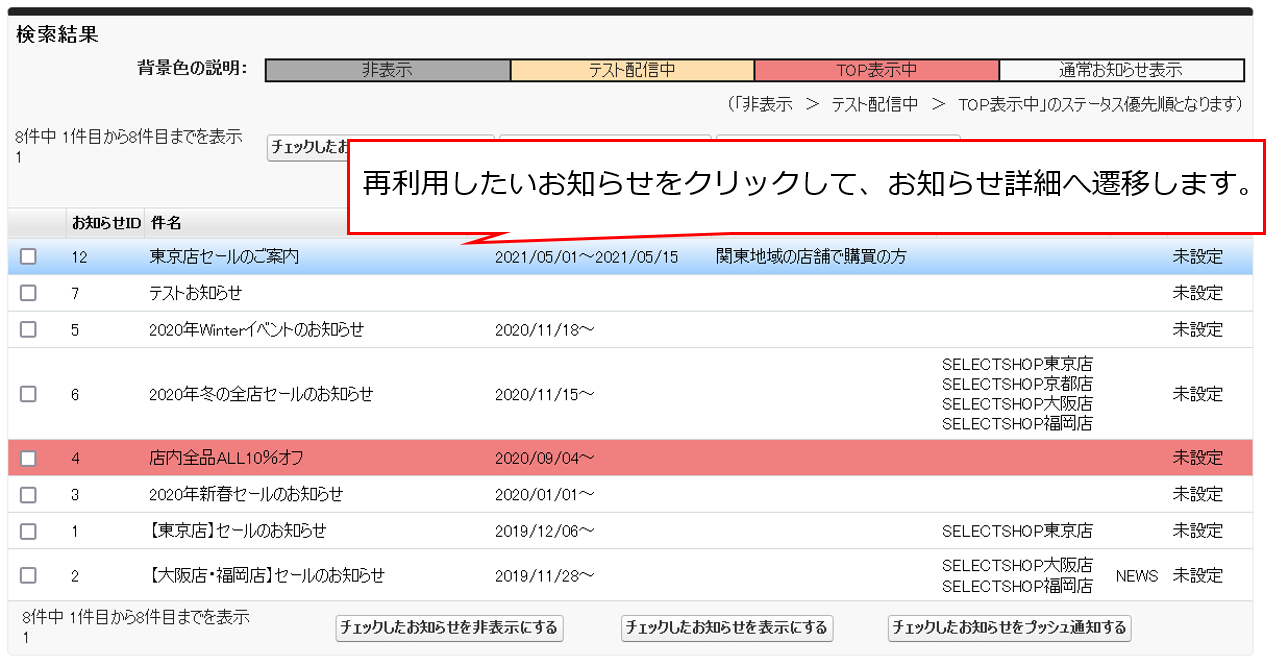Click the 店内全品ALL10%オフ notice title
The image size is (1285, 666).
click(x=226, y=458)
